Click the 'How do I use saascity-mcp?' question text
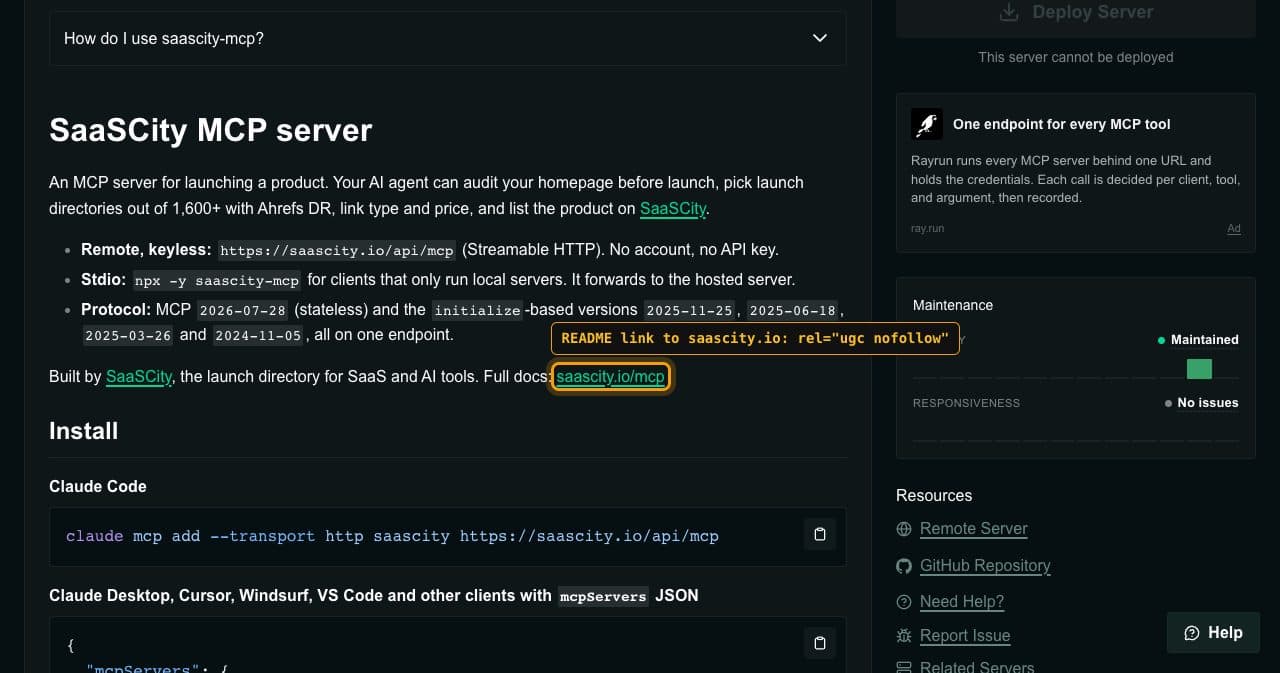1280x673 pixels. click(164, 38)
